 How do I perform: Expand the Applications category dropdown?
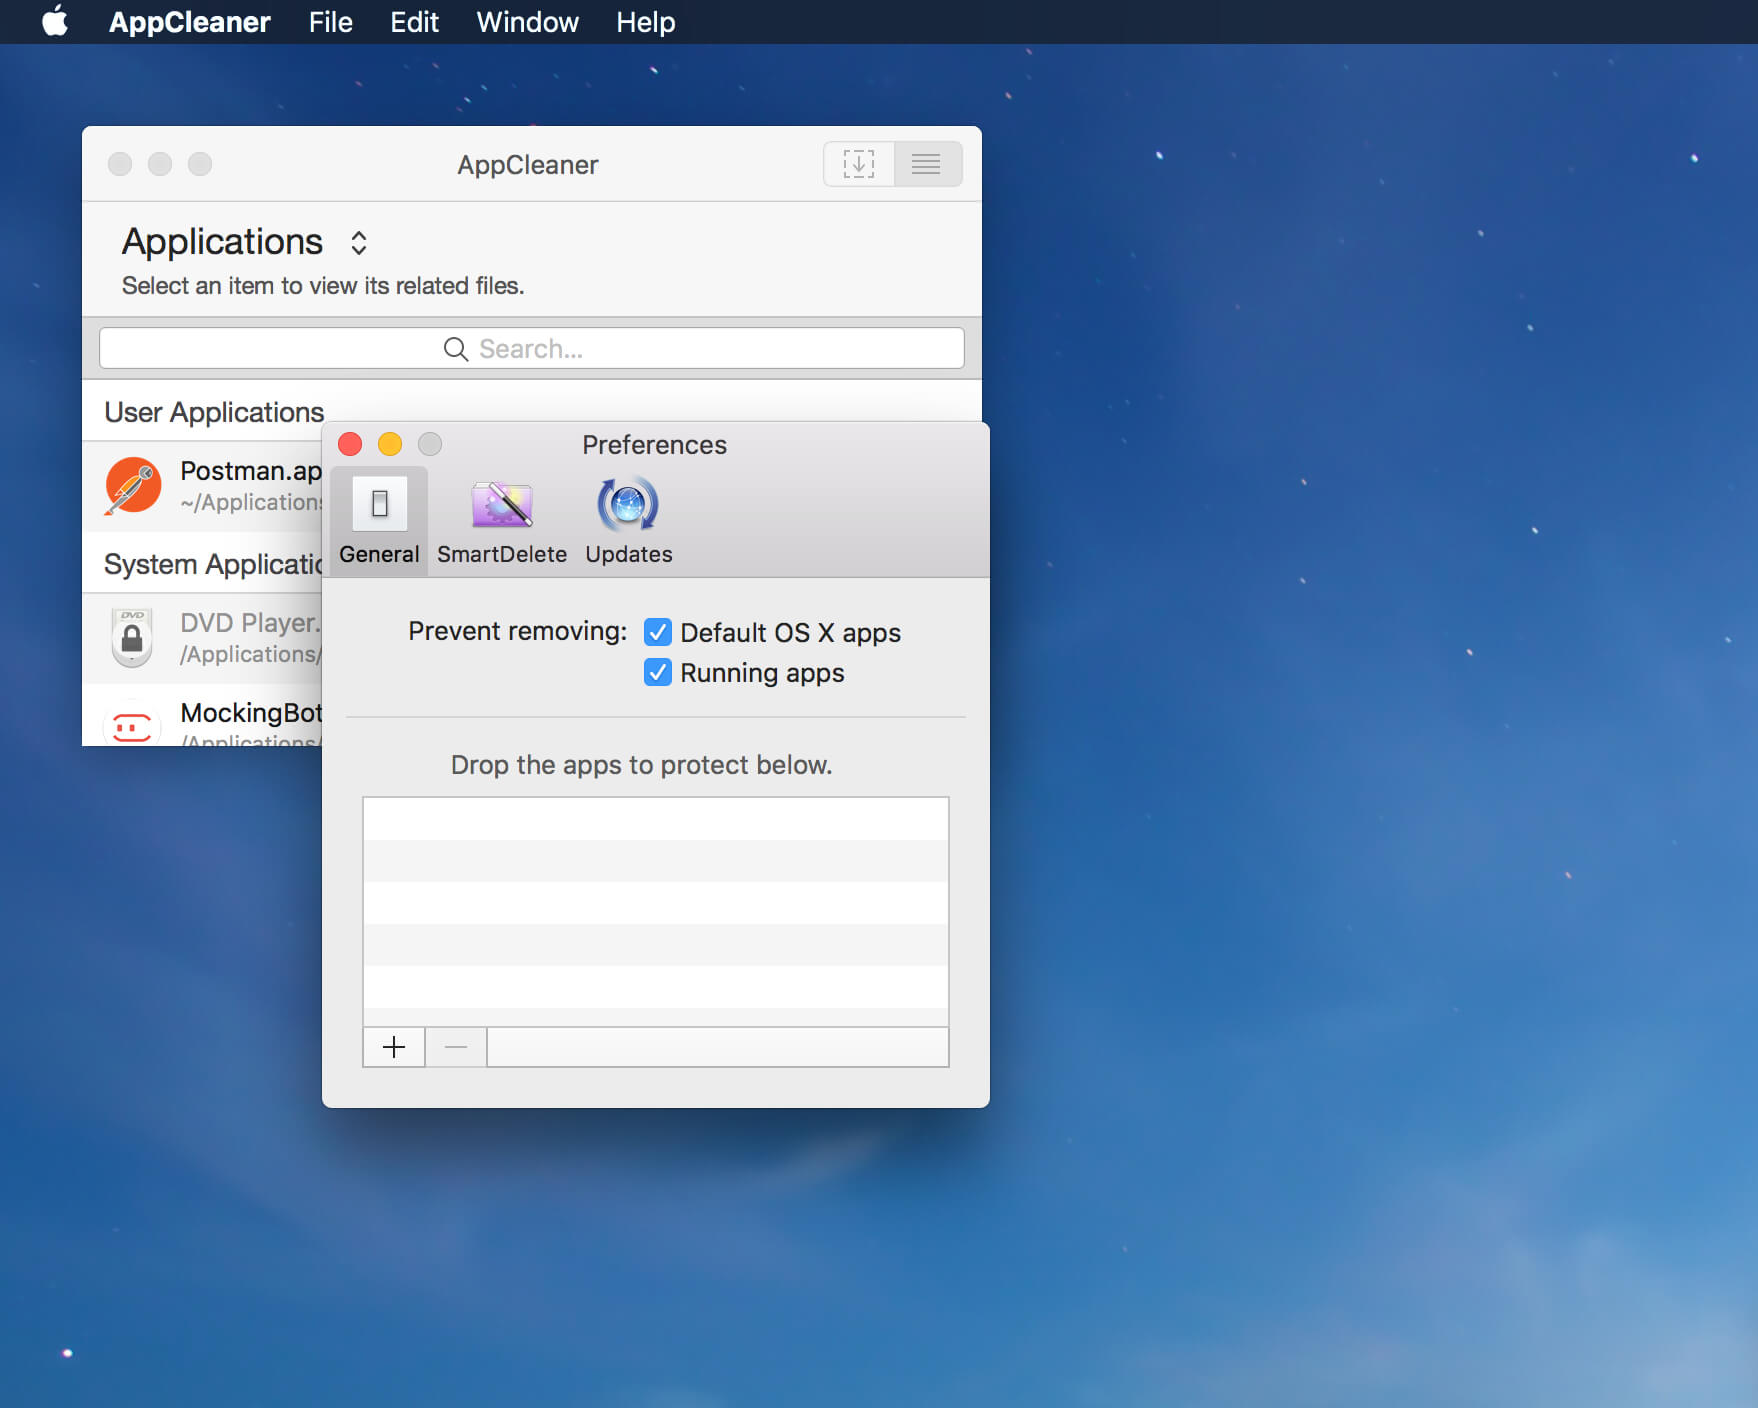coord(358,243)
